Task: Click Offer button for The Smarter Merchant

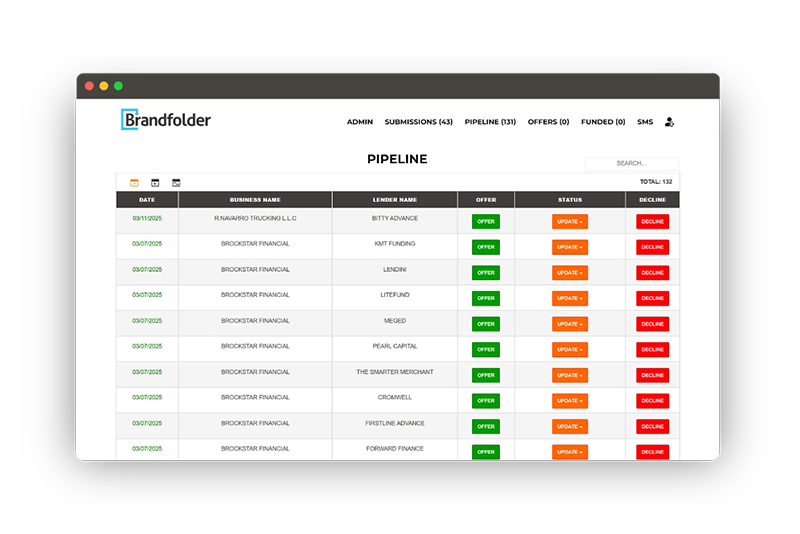Action: pos(486,375)
